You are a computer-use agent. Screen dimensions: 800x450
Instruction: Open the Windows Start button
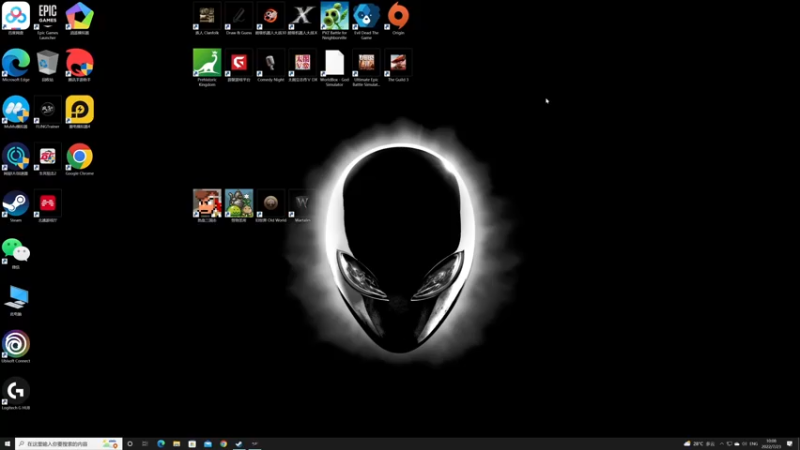click(x=7, y=444)
